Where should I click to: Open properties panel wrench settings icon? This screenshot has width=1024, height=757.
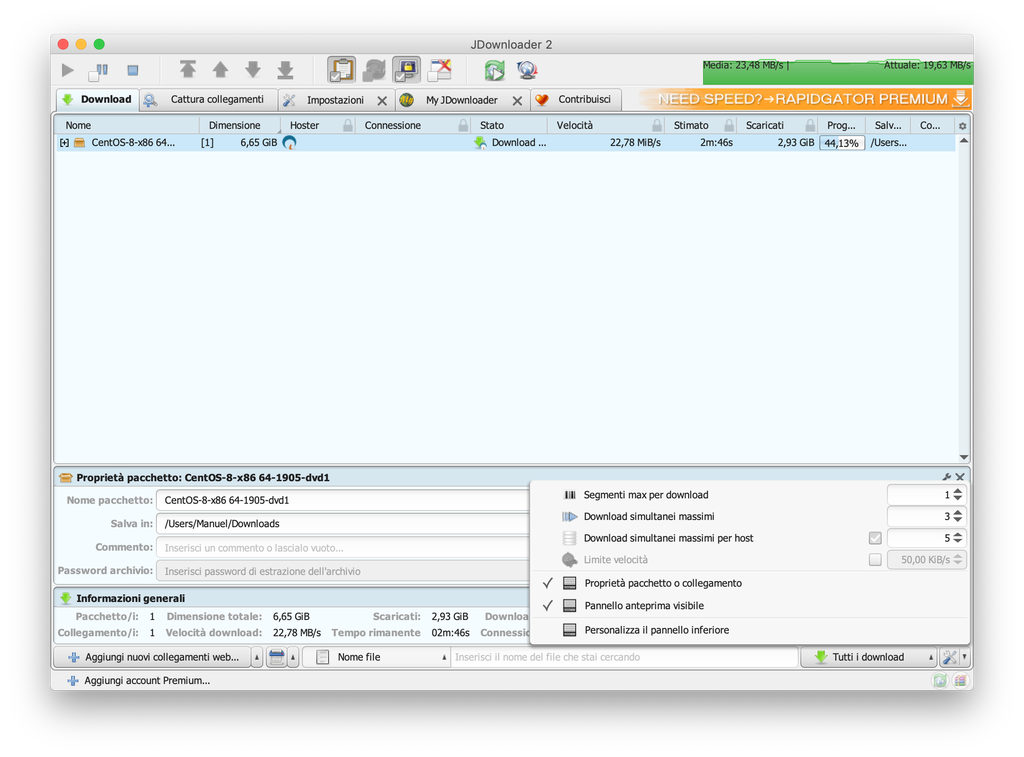947,477
